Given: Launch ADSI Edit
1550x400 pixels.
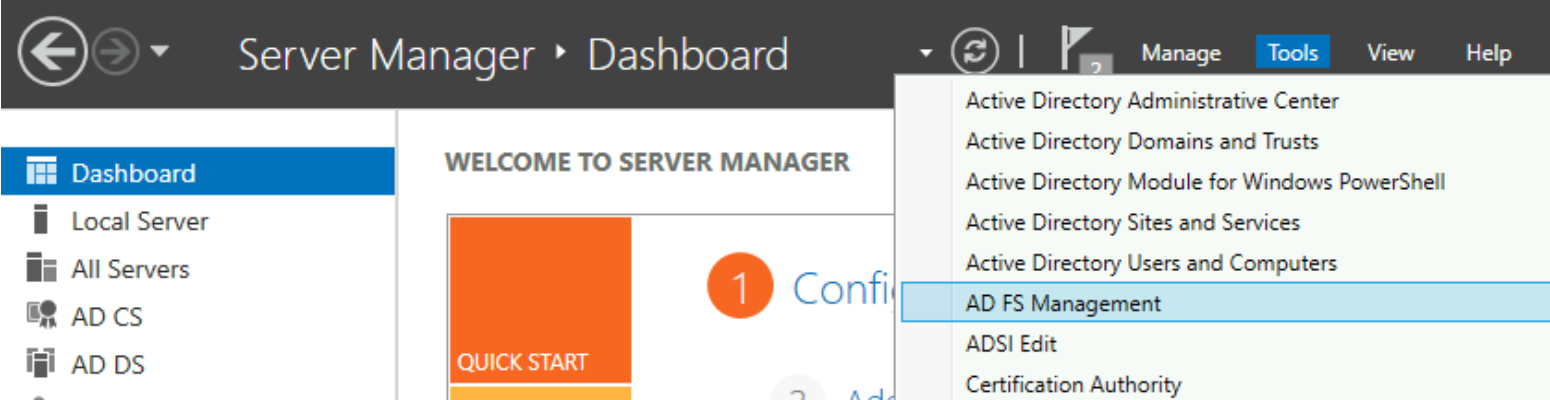Looking at the screenshot, I should click(1226, 344).
